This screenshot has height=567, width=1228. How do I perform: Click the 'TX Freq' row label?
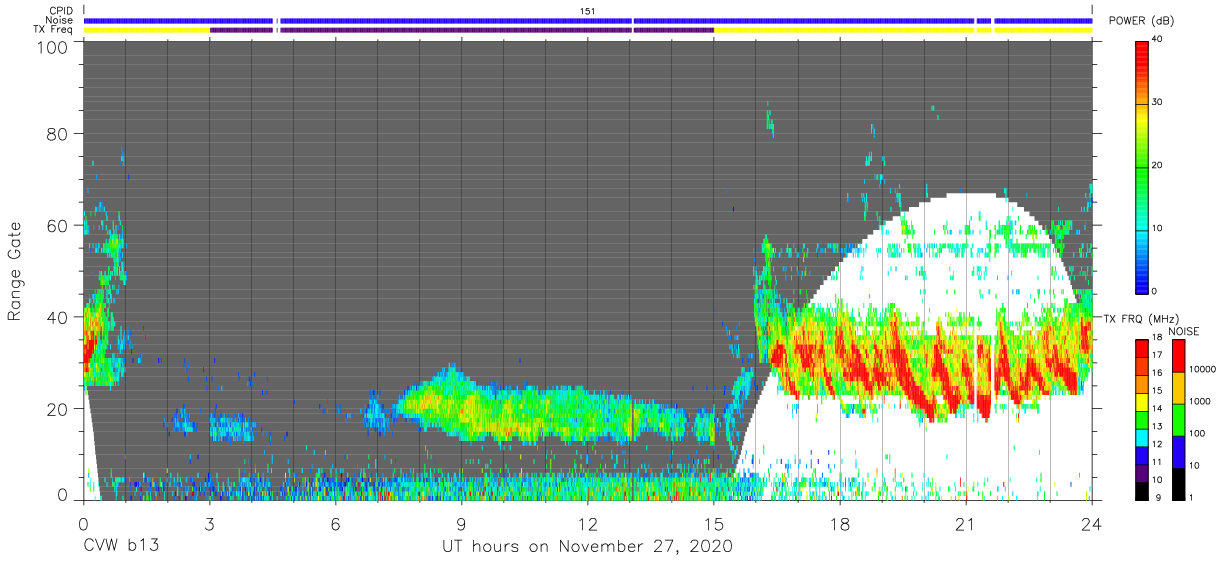(x=54, y=30)
